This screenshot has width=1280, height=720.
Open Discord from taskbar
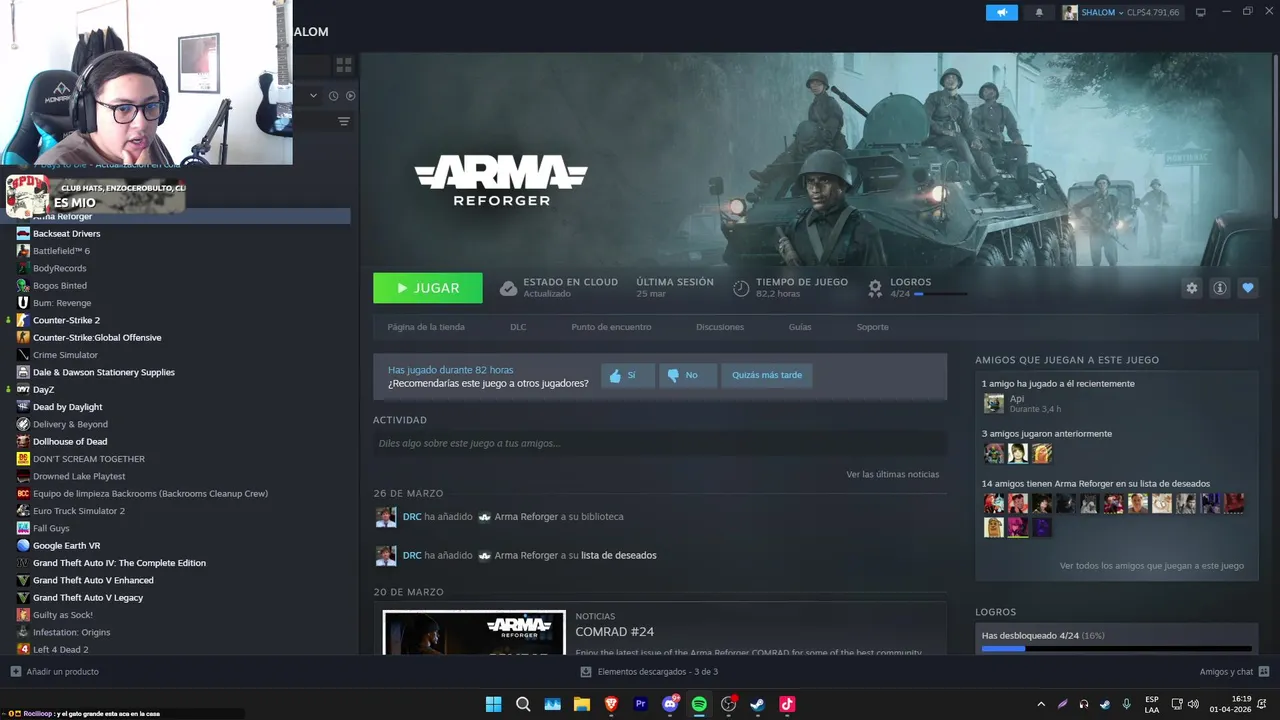[670, 704]
